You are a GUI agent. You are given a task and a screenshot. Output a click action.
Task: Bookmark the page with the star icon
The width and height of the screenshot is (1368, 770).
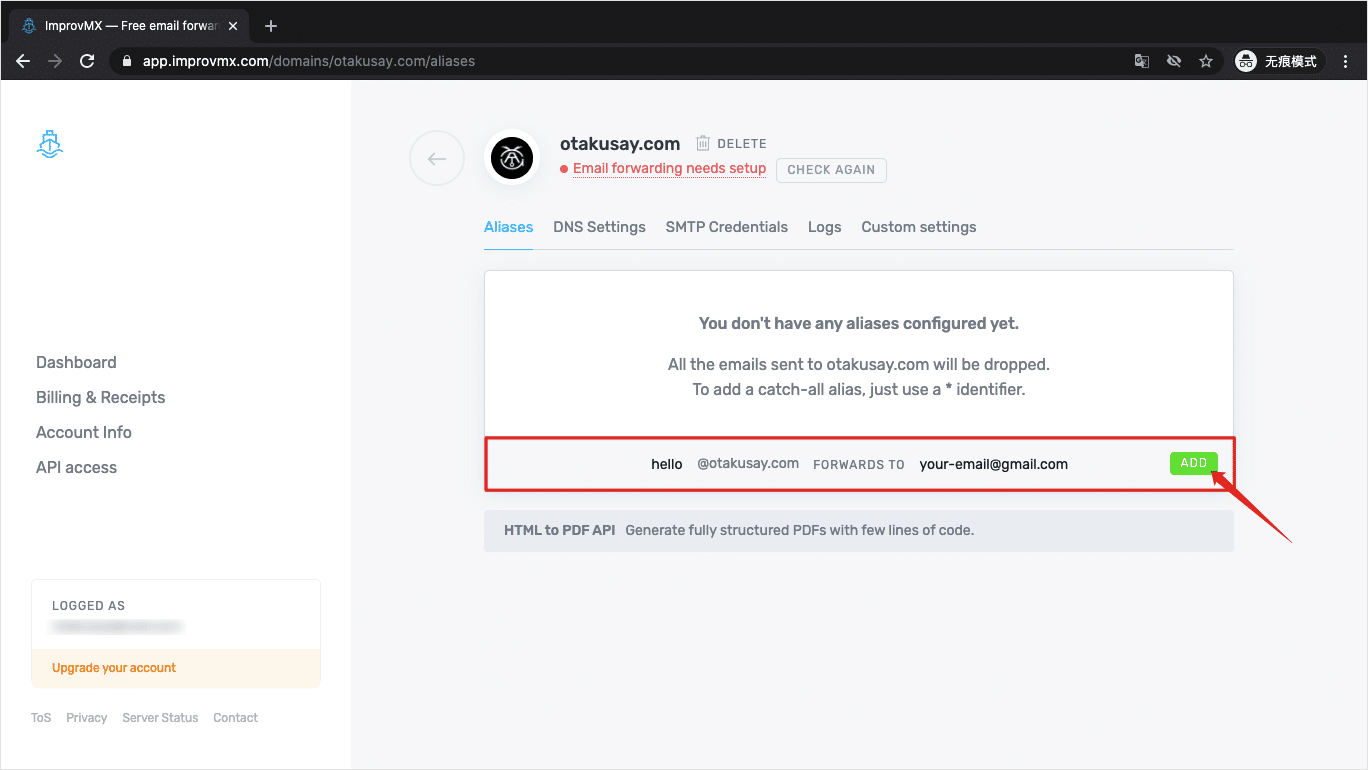(x=1206, y=61)
